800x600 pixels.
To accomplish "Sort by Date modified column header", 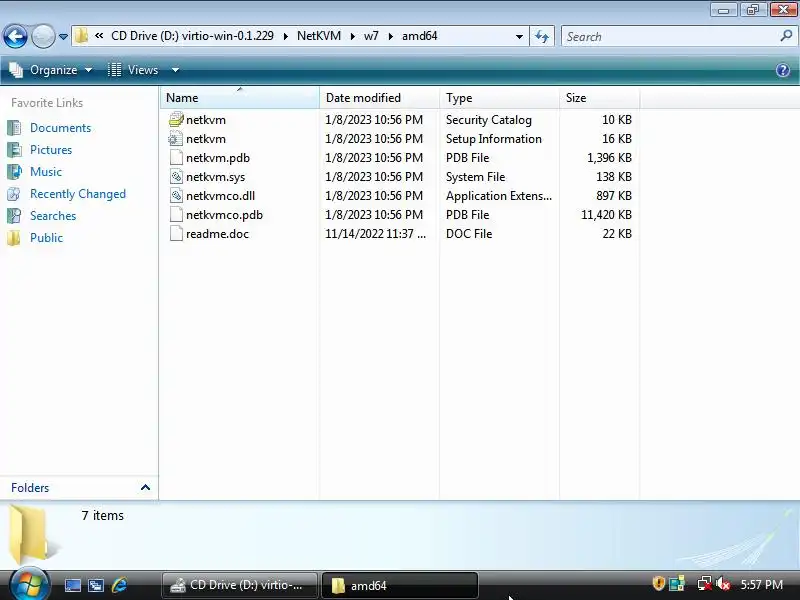I will [x=379, y=97].
